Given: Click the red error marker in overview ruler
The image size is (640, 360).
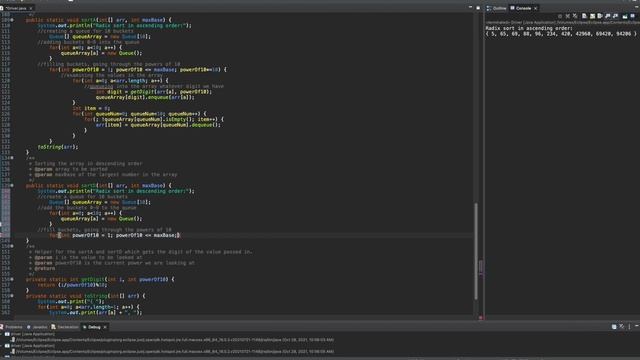Looking at the screenshot, I should coord(481,317).
